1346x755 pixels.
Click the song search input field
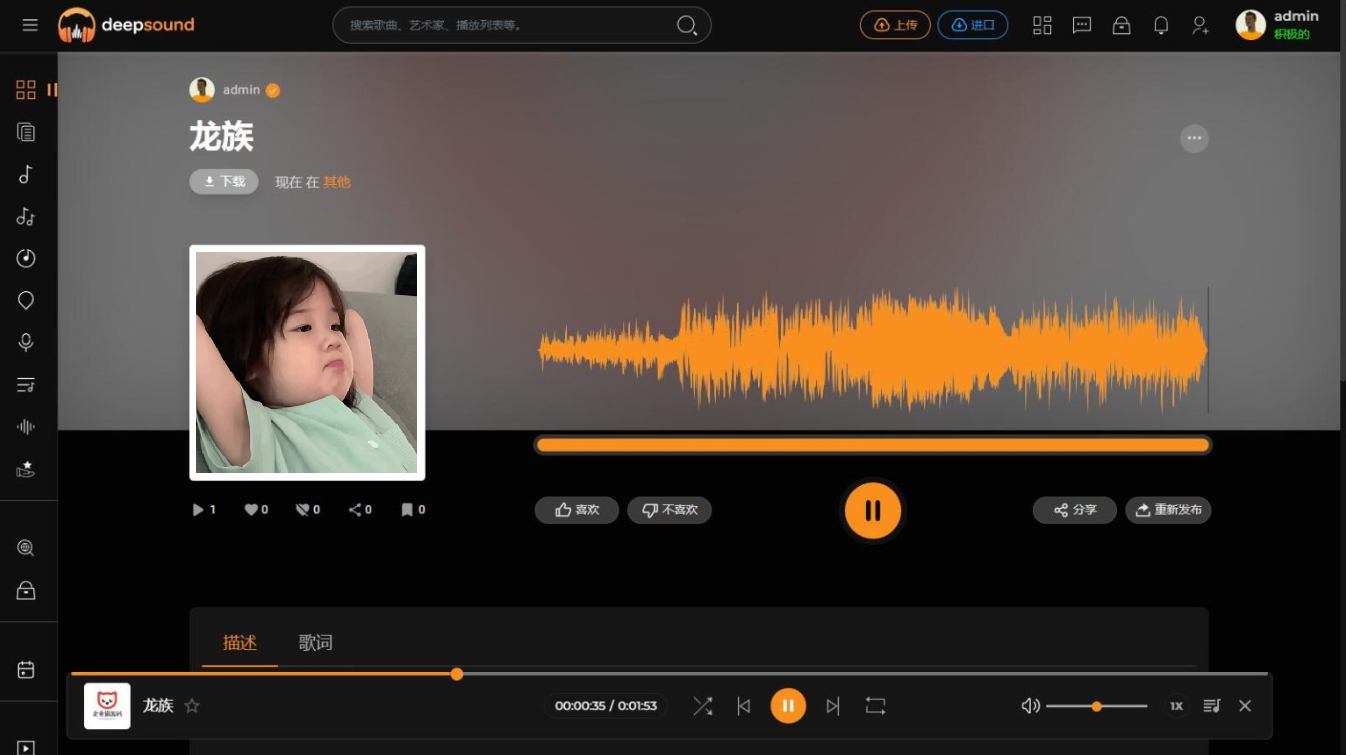tap(505, 25)
